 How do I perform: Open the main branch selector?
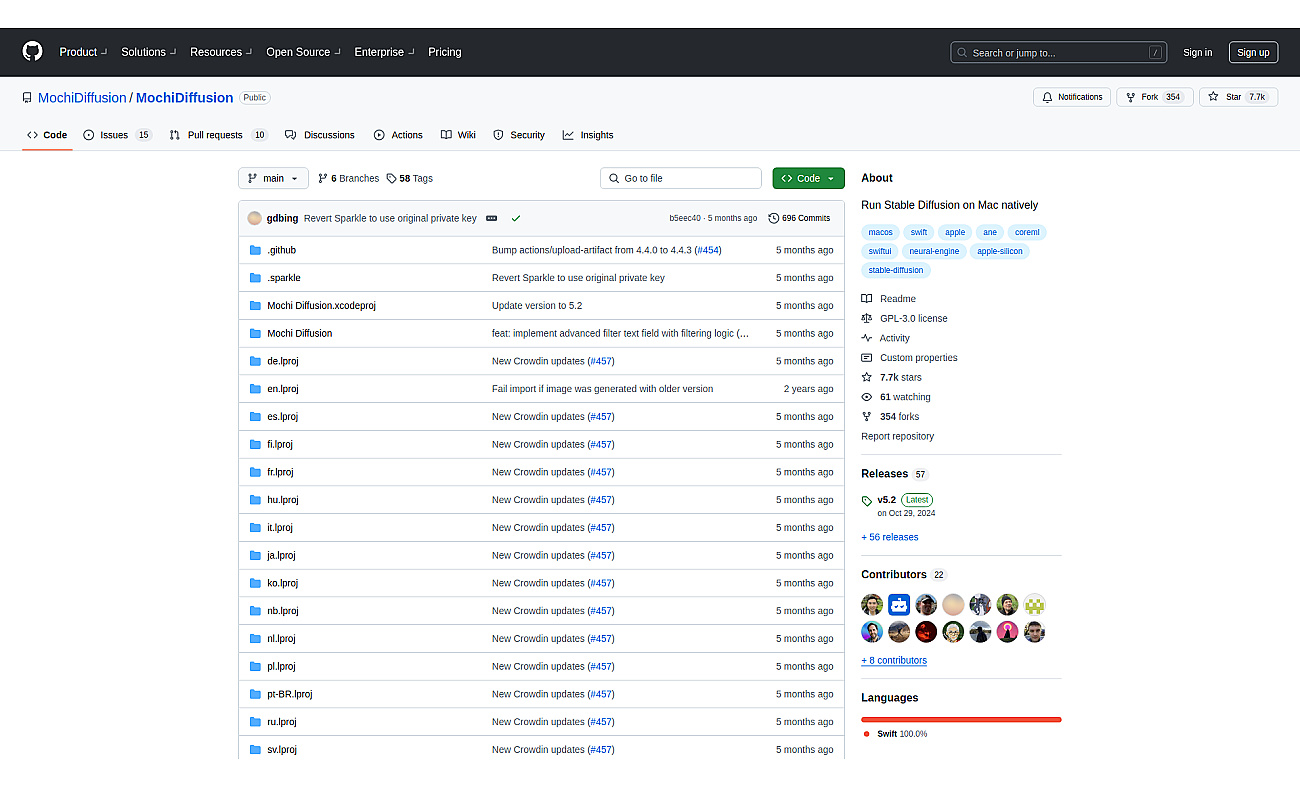tap(273, 178)
